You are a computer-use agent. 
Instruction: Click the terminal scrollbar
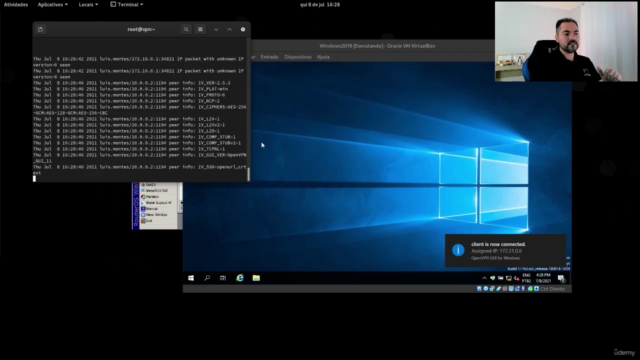pos(248,173)
